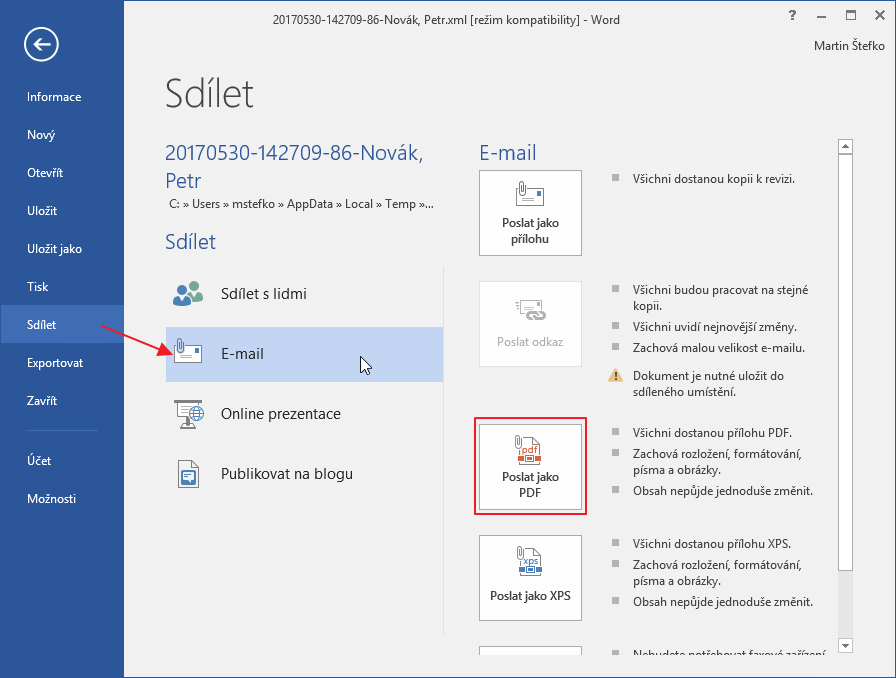Click text 'Všichni dostanou kopii k revizi.'
Screen dimensions: 896x678
click(x=714, y=179)
